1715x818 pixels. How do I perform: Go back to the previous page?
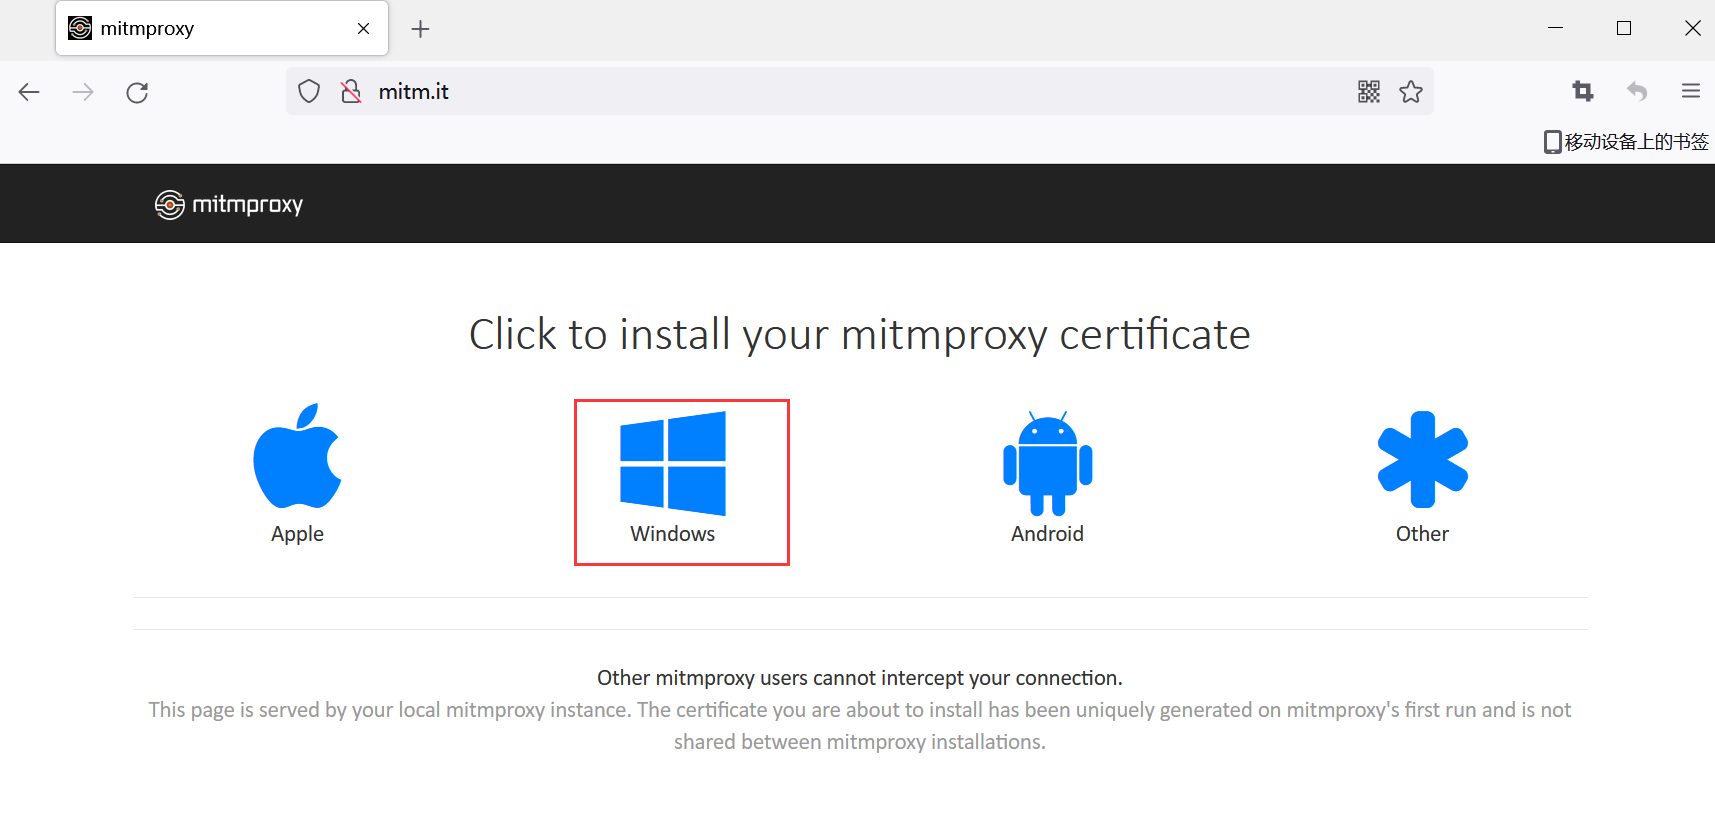pyautogui.click(x=29, y=92)
